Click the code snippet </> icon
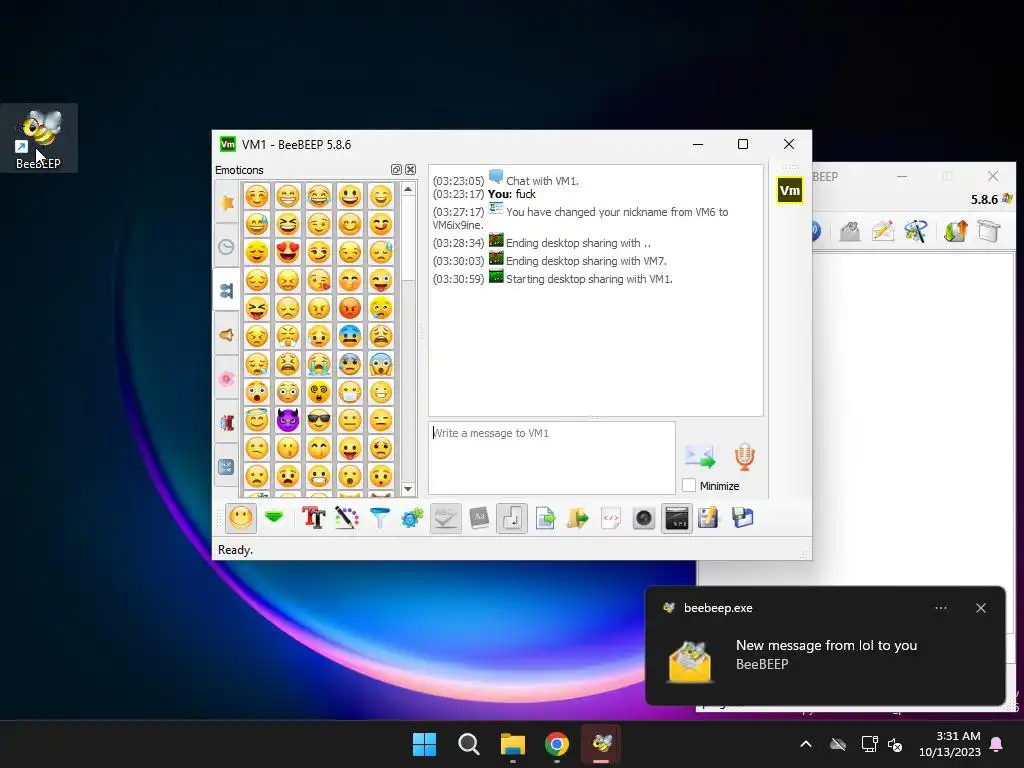Image resolution: width=1024 pixels, height=768 pixels. pos(611,519)
